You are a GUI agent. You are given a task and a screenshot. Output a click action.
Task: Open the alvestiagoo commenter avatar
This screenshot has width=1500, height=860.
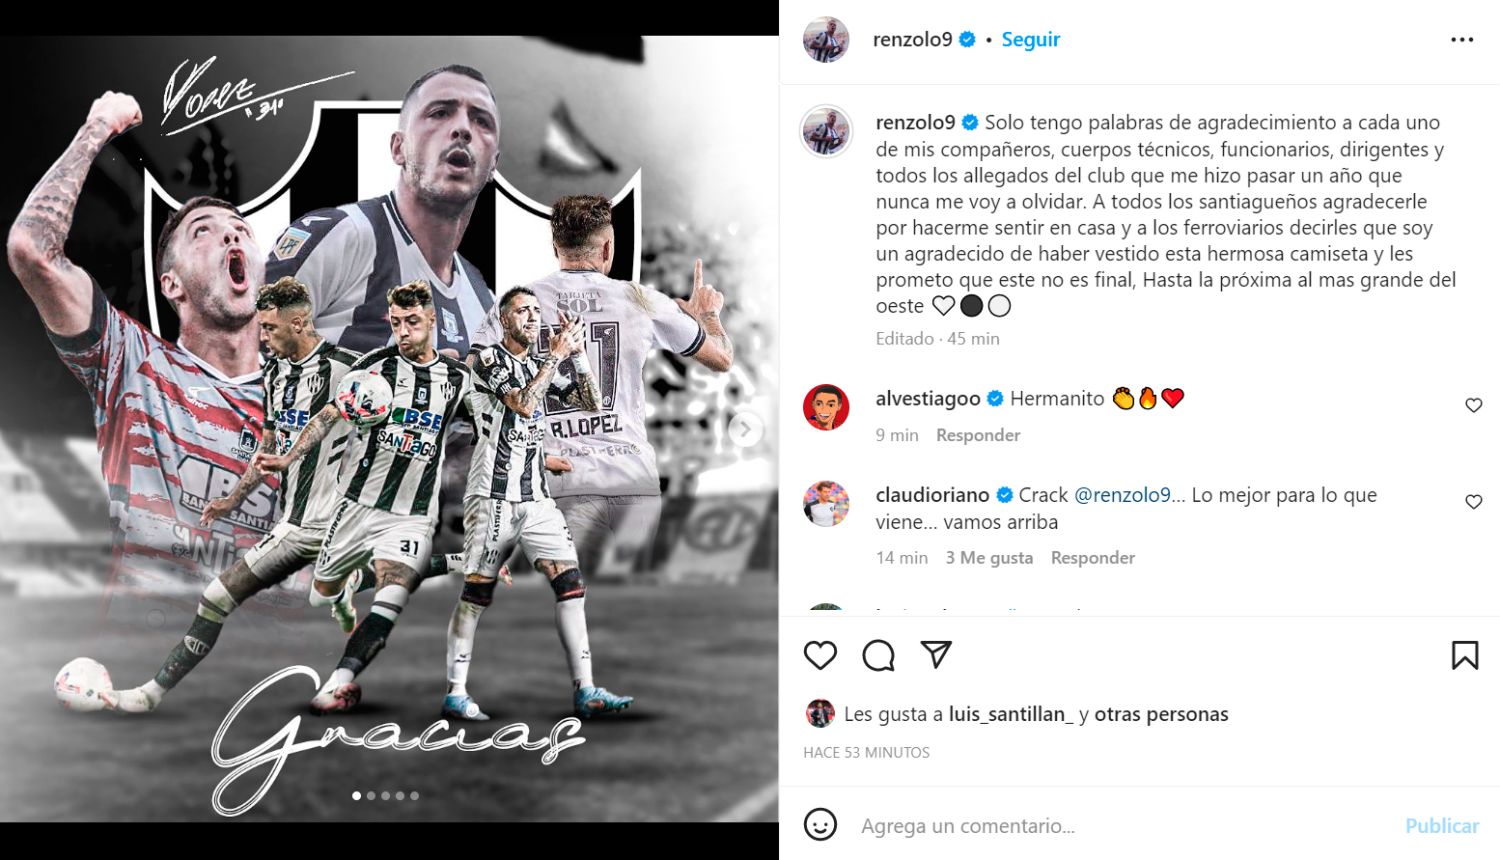[826, 407]
